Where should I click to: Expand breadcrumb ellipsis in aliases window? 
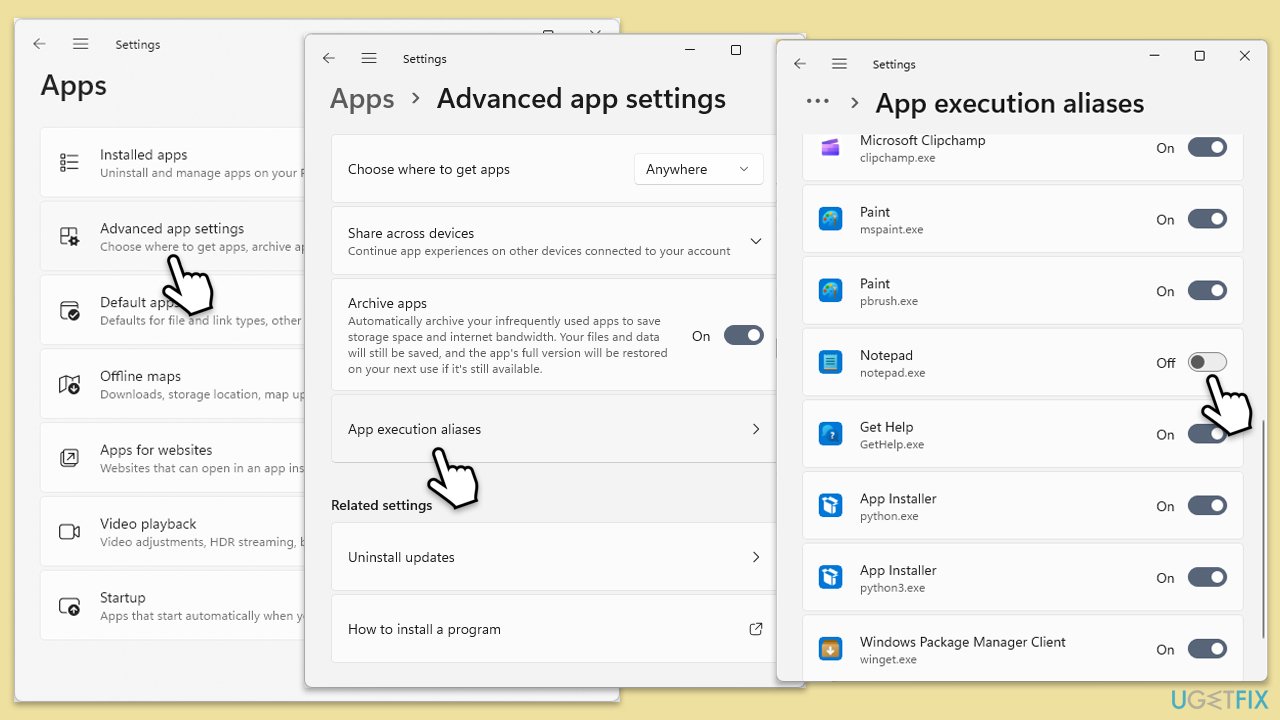coord(817,102)
